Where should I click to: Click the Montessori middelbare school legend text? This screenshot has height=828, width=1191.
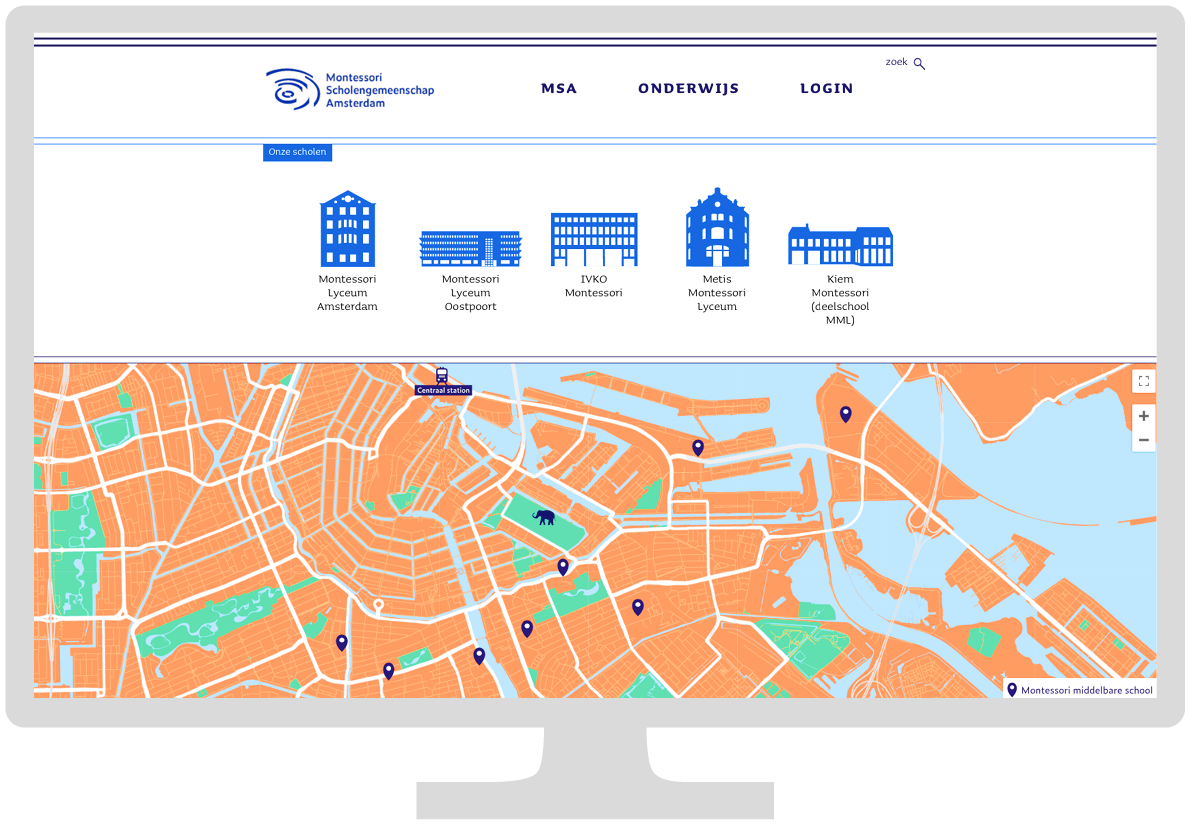pyautogui.click(x=1086, y=691)
